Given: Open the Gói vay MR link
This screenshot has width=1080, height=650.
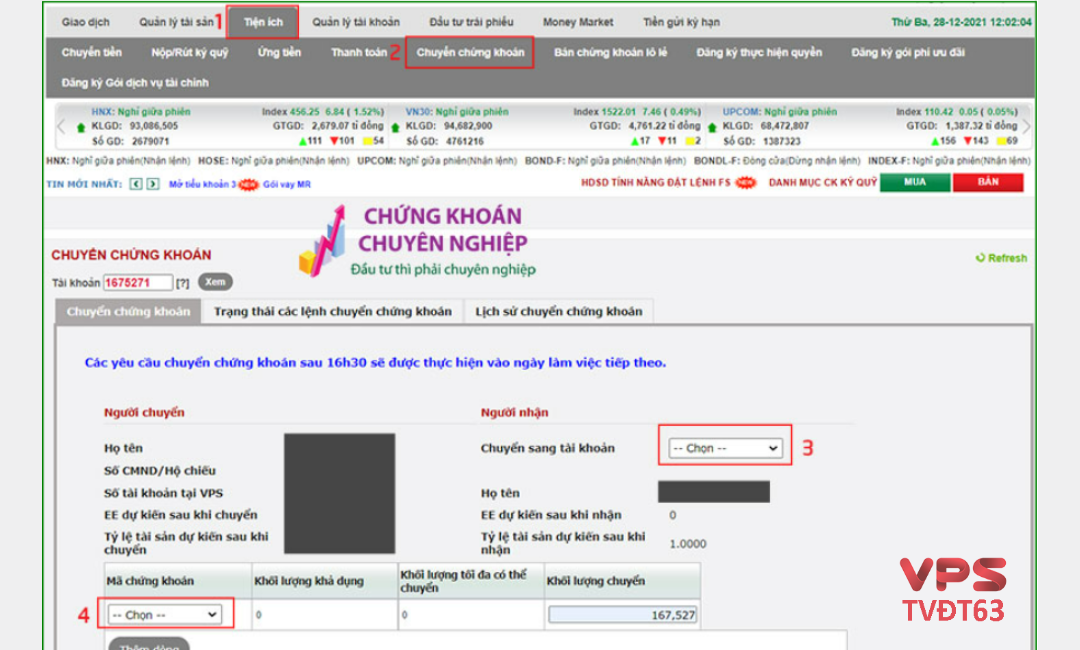Looking at the screenshot, I should pos(287,184).
